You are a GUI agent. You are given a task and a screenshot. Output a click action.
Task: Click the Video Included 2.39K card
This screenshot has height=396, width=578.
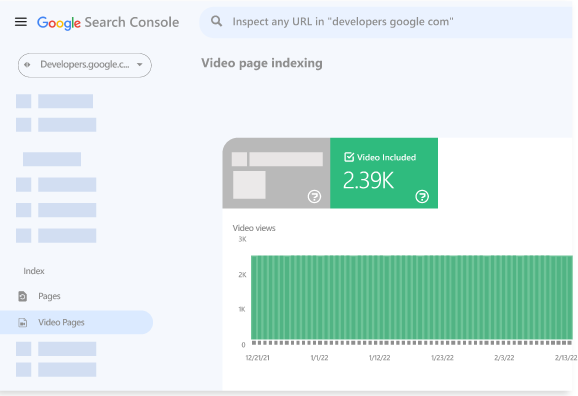pyautogui.click(x=384, y=173)
